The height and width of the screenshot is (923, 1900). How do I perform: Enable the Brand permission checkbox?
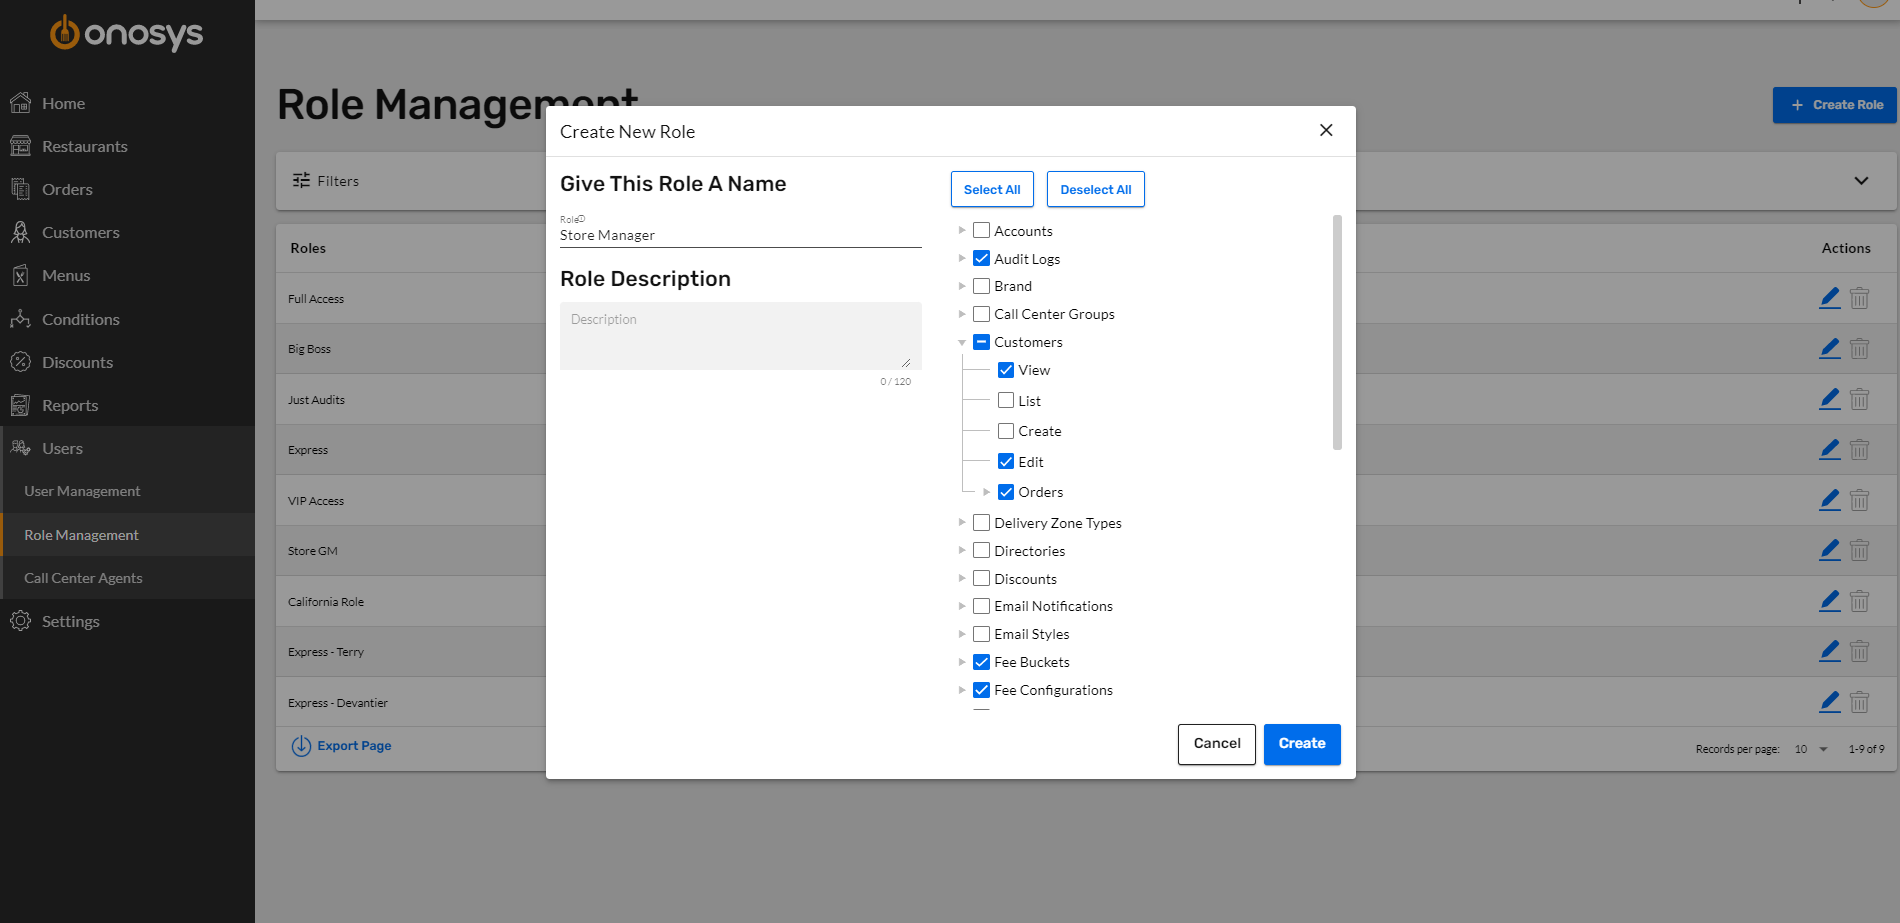point(981,285)
